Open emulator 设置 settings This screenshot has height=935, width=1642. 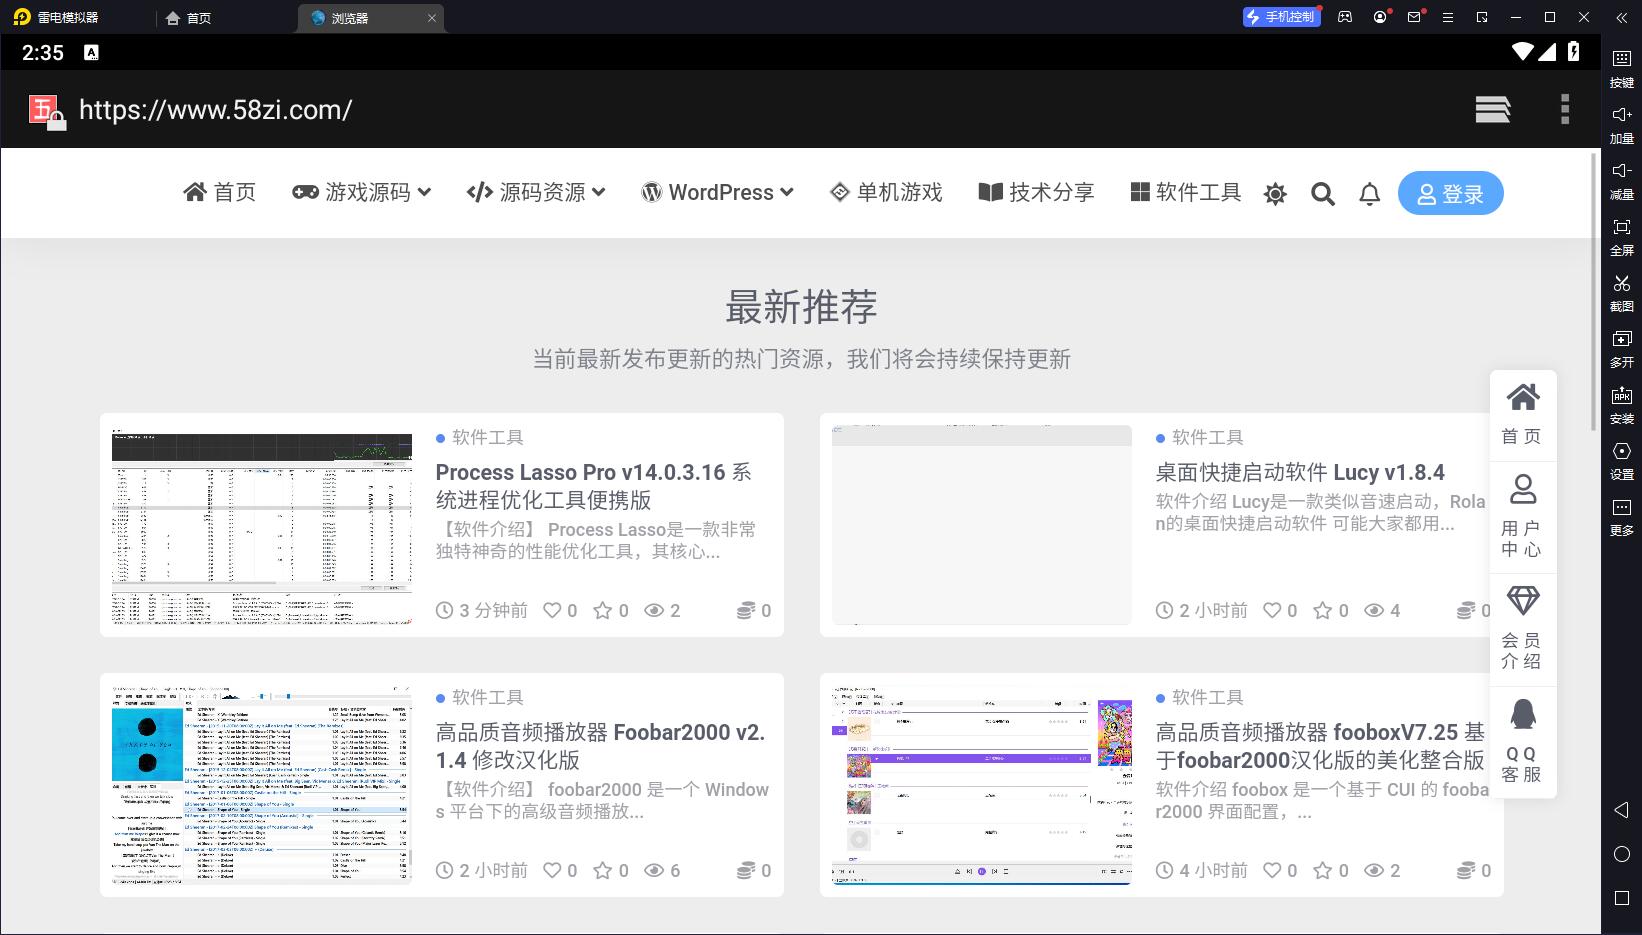point(1622,460)
